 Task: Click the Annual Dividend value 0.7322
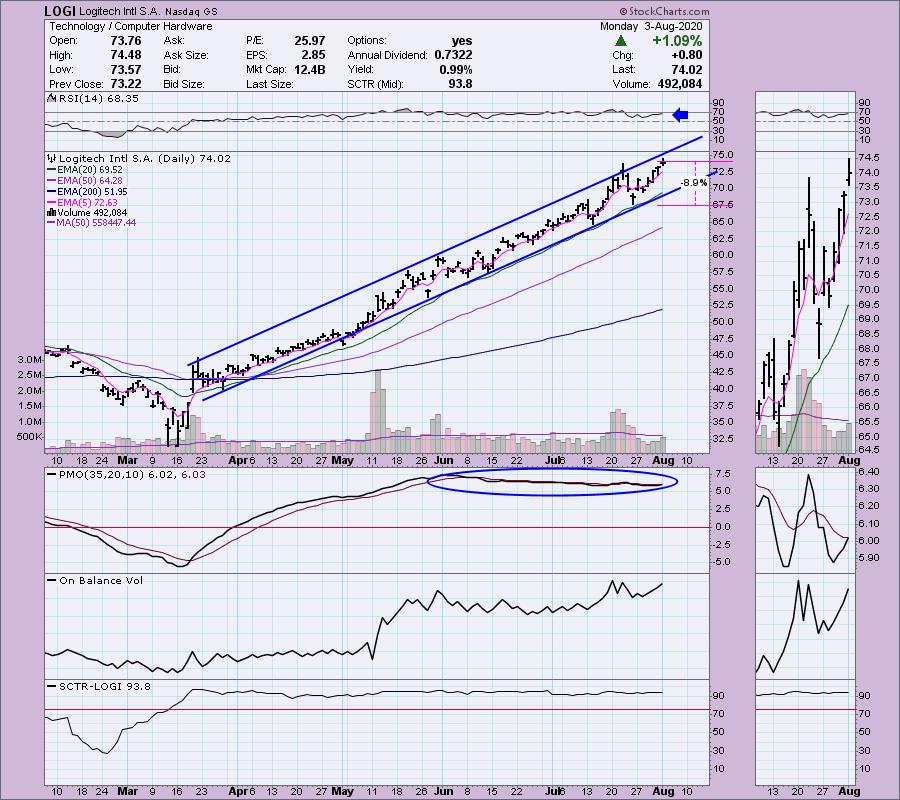point(453,55)
